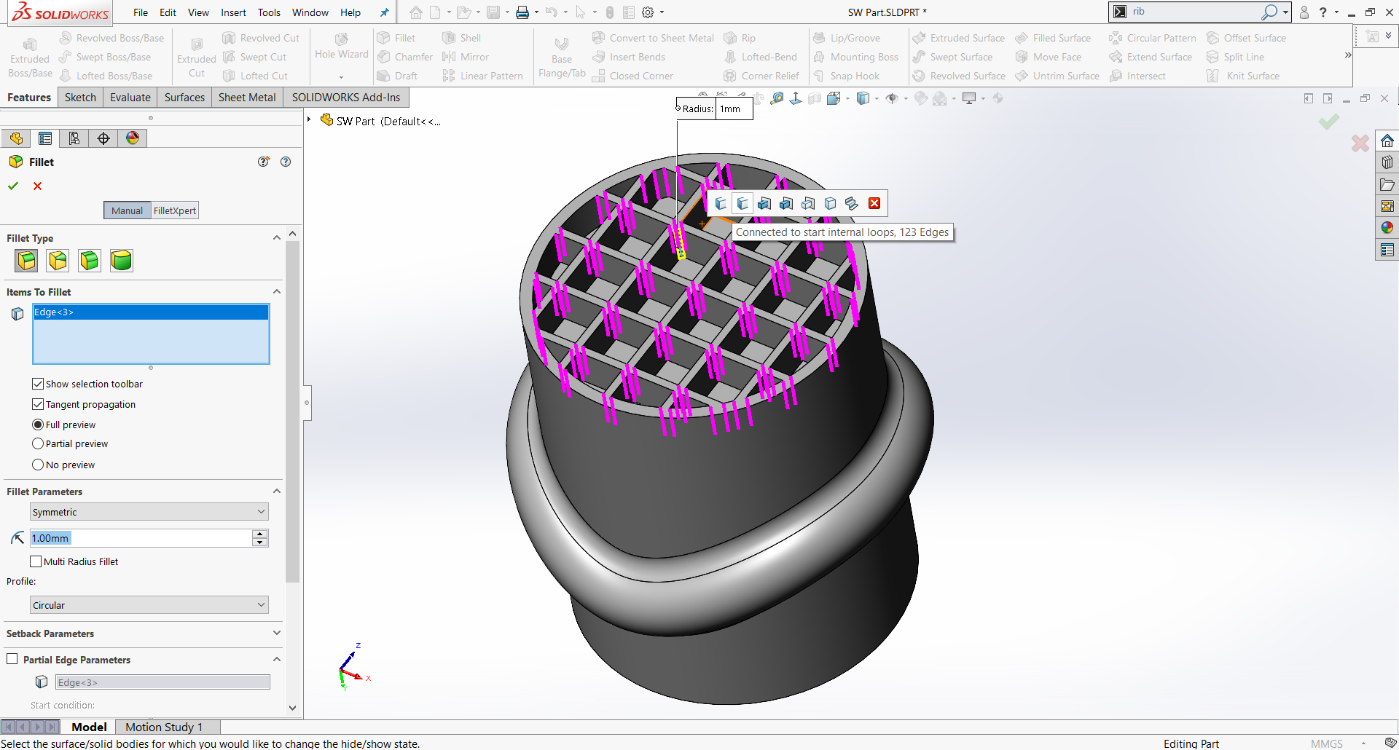The width and height of the screenshot is (1399, 750).
Task: Click the Motion Study 1 tab button
Action: [167, 727]
